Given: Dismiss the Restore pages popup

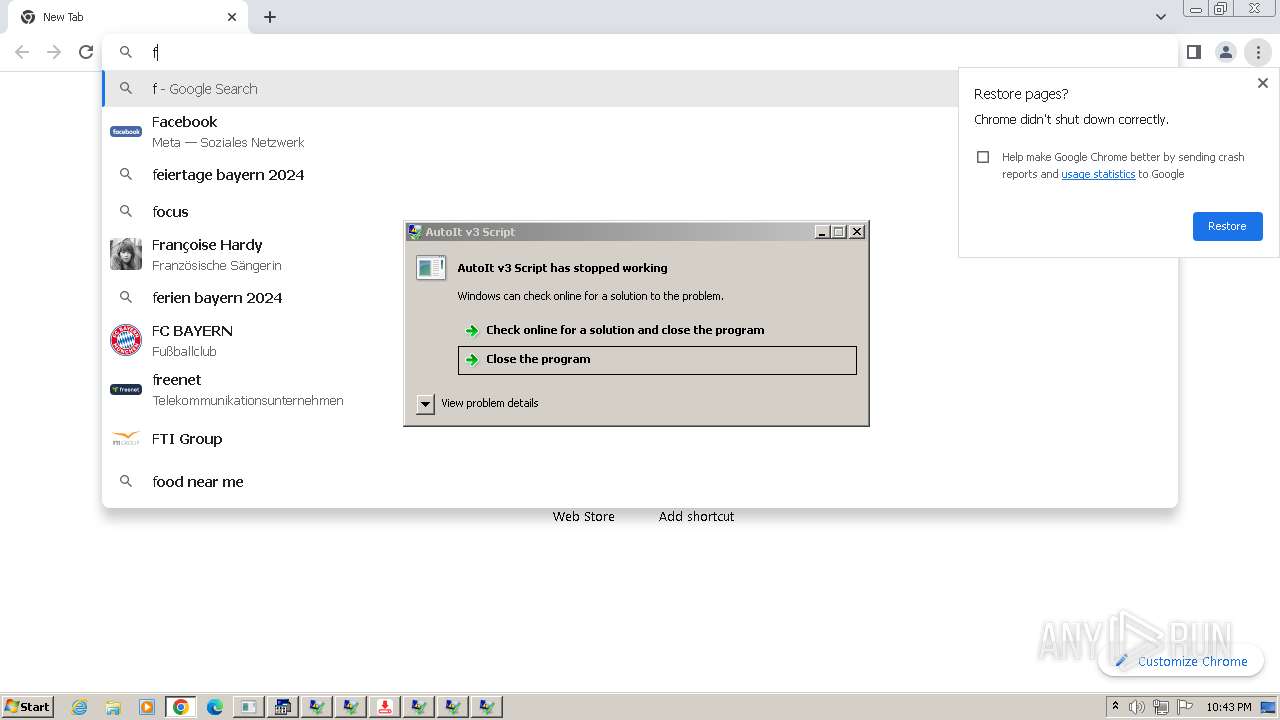Looking at the screenshot, I should click(x=1262, y=83).
